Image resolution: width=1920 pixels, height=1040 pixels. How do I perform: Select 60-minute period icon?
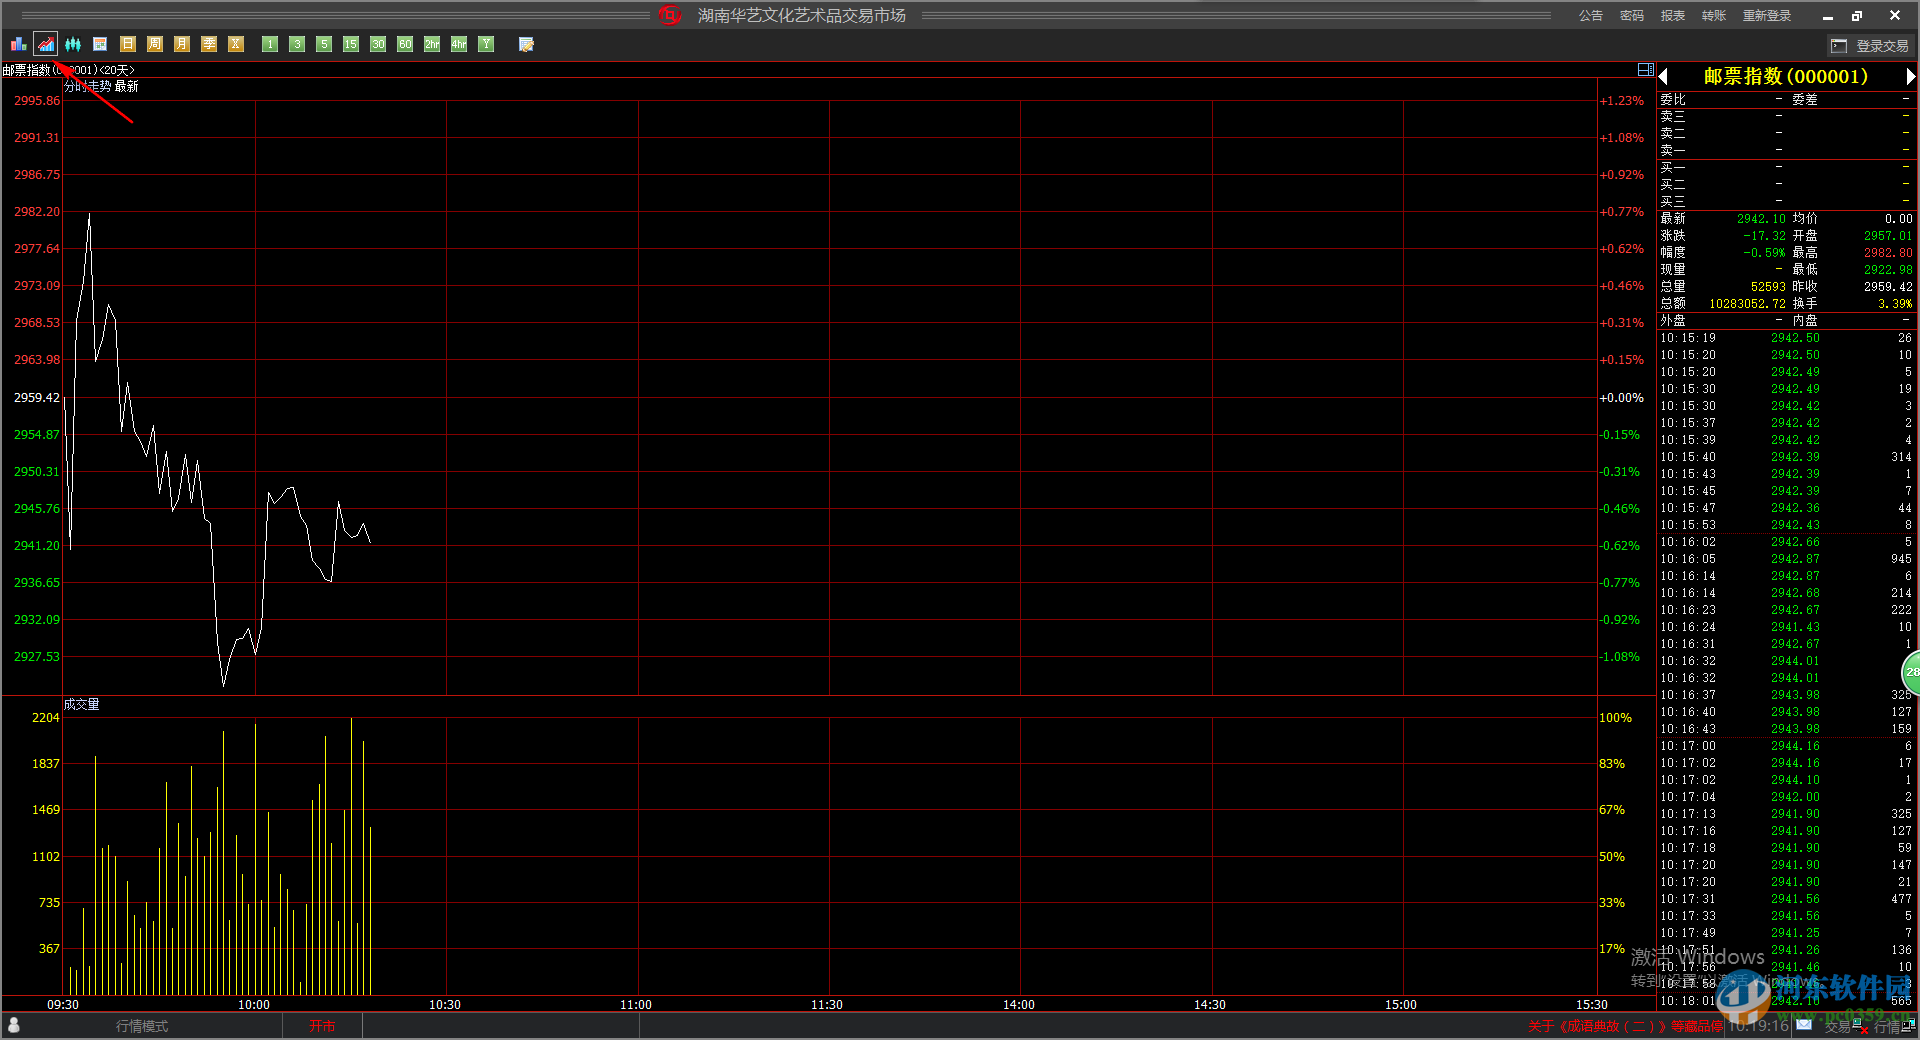point(405,44)
